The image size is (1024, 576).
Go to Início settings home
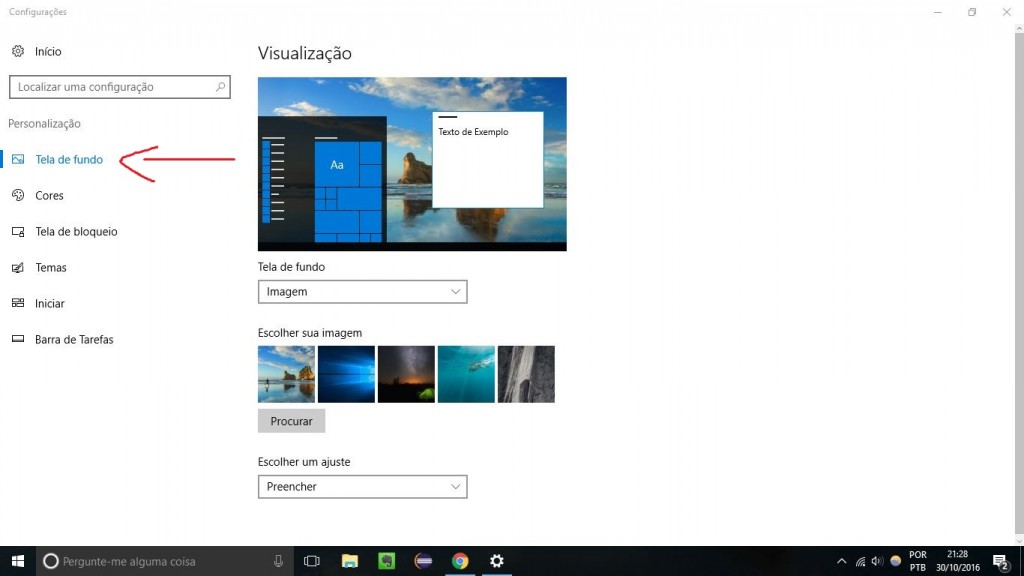click(48, 51)
